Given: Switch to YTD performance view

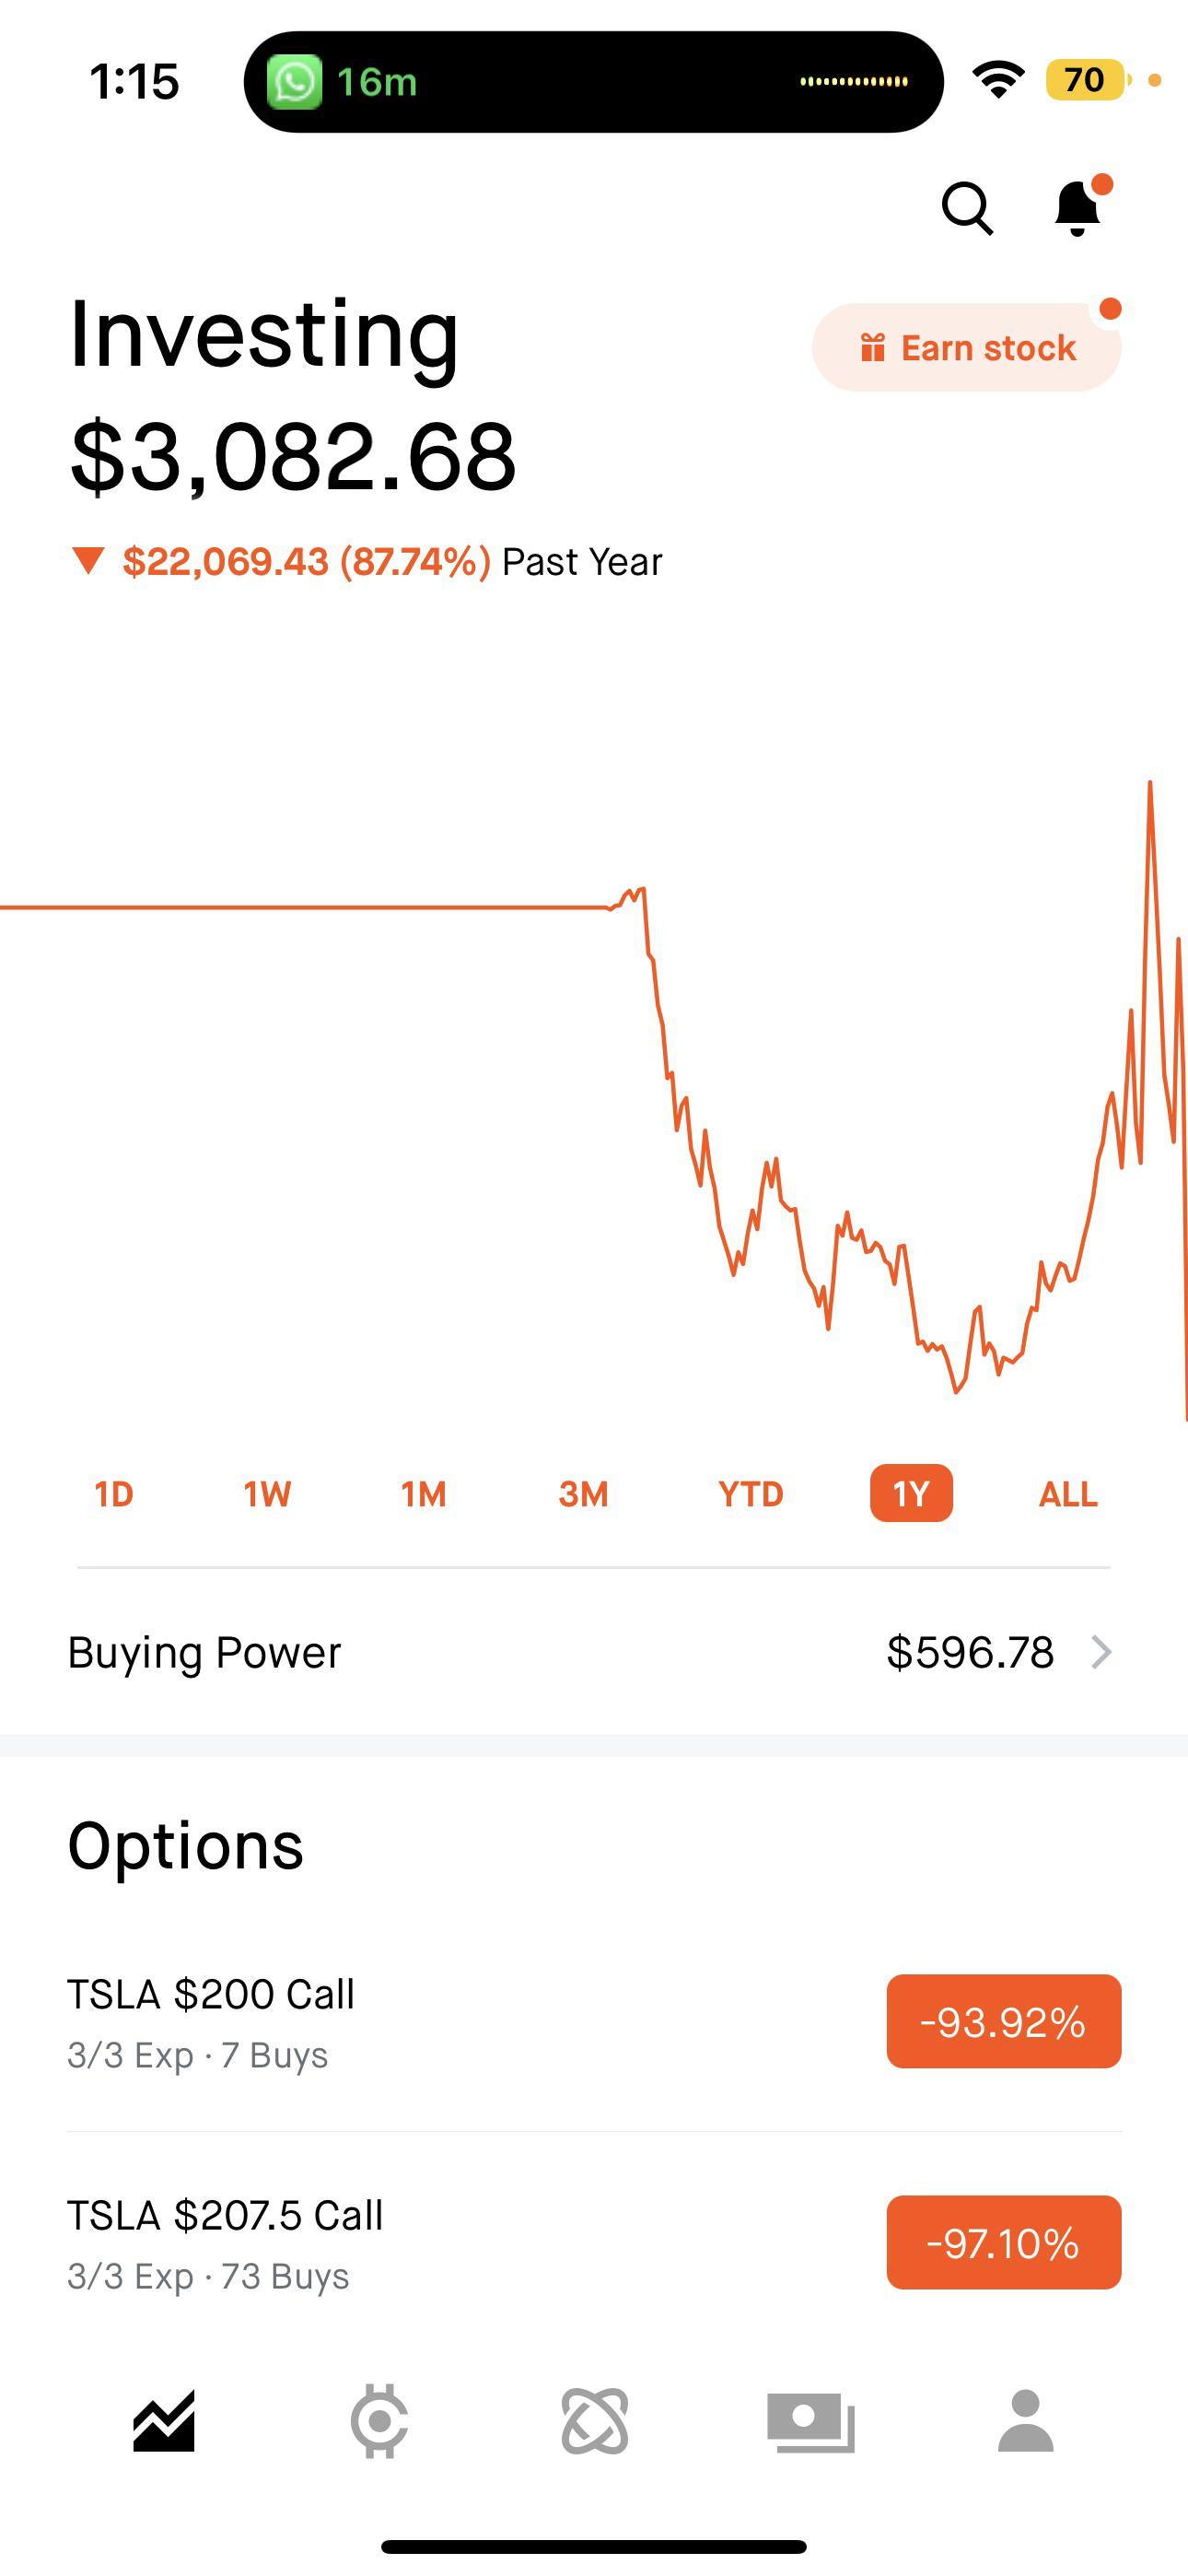Looking at the screenshot, I should pos(750,1494).
